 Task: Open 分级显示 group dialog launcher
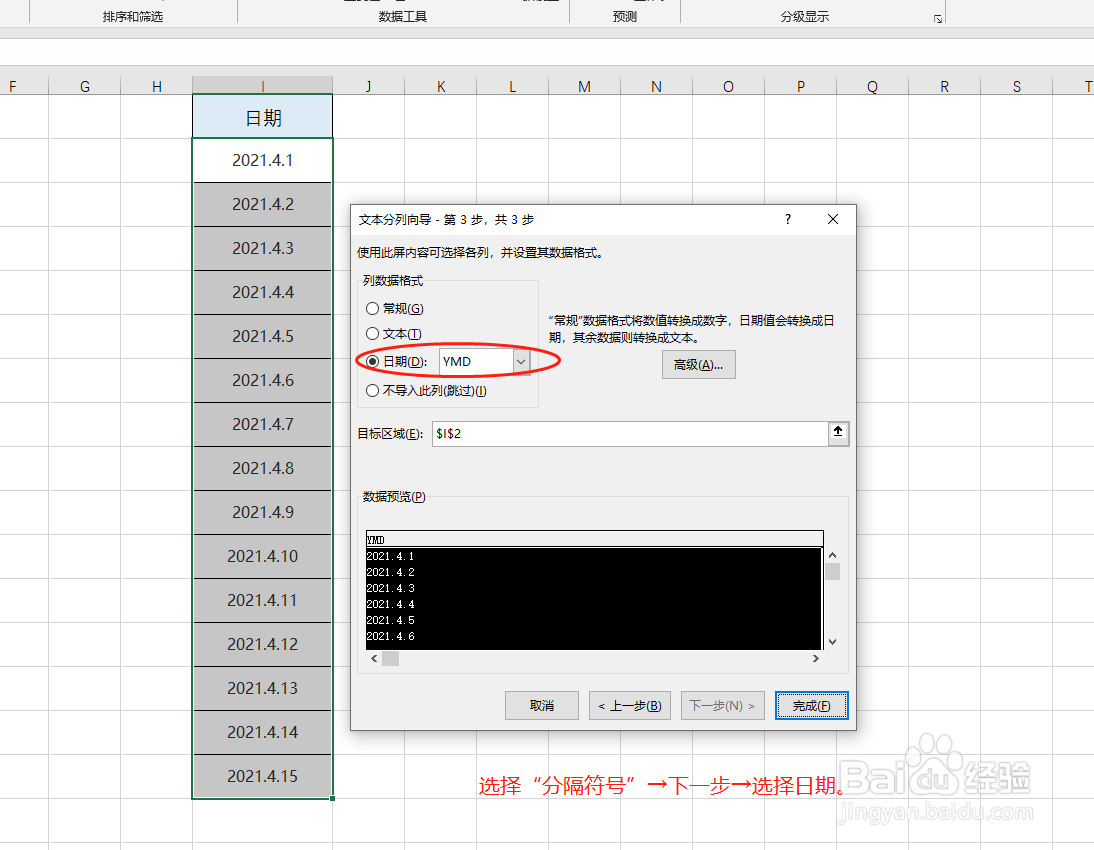pos(938,19)
